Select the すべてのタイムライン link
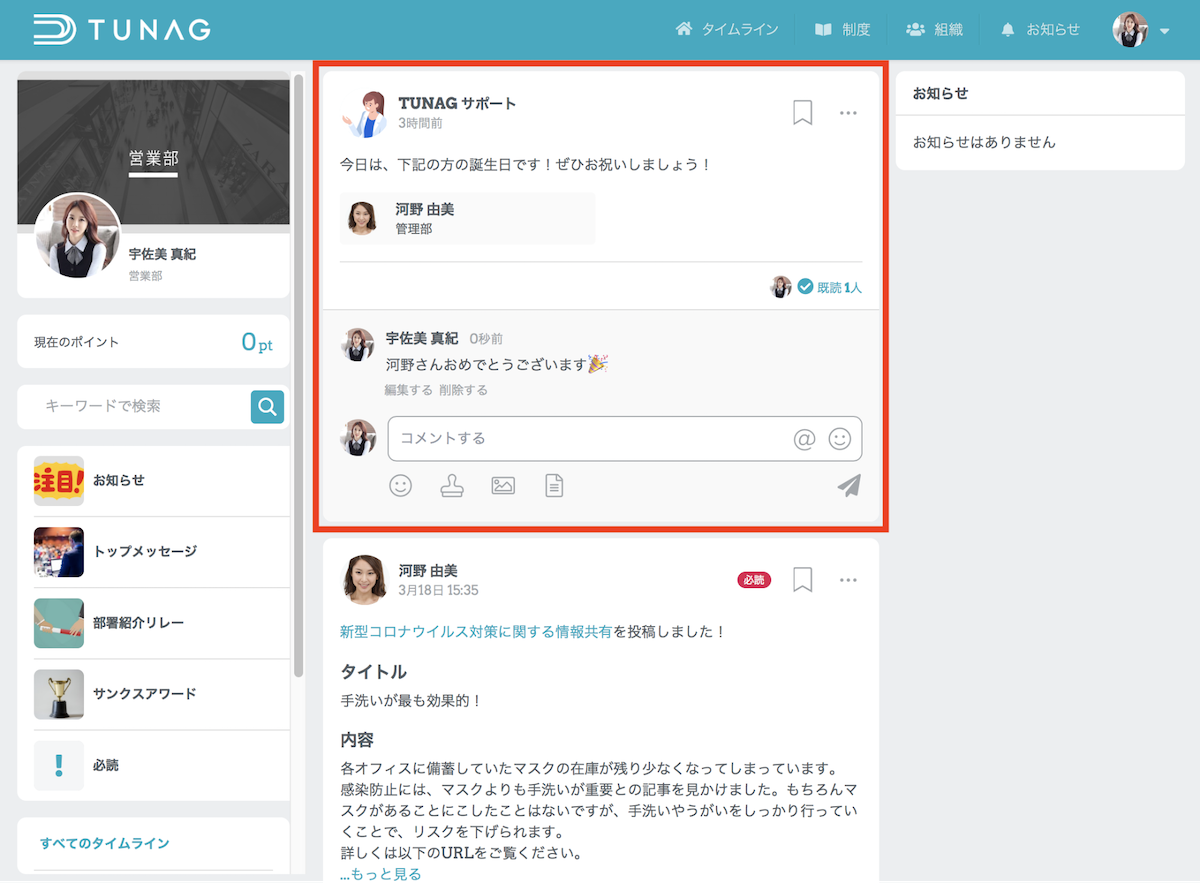This screenshot has height=883, width=1200. coord(104,843)
